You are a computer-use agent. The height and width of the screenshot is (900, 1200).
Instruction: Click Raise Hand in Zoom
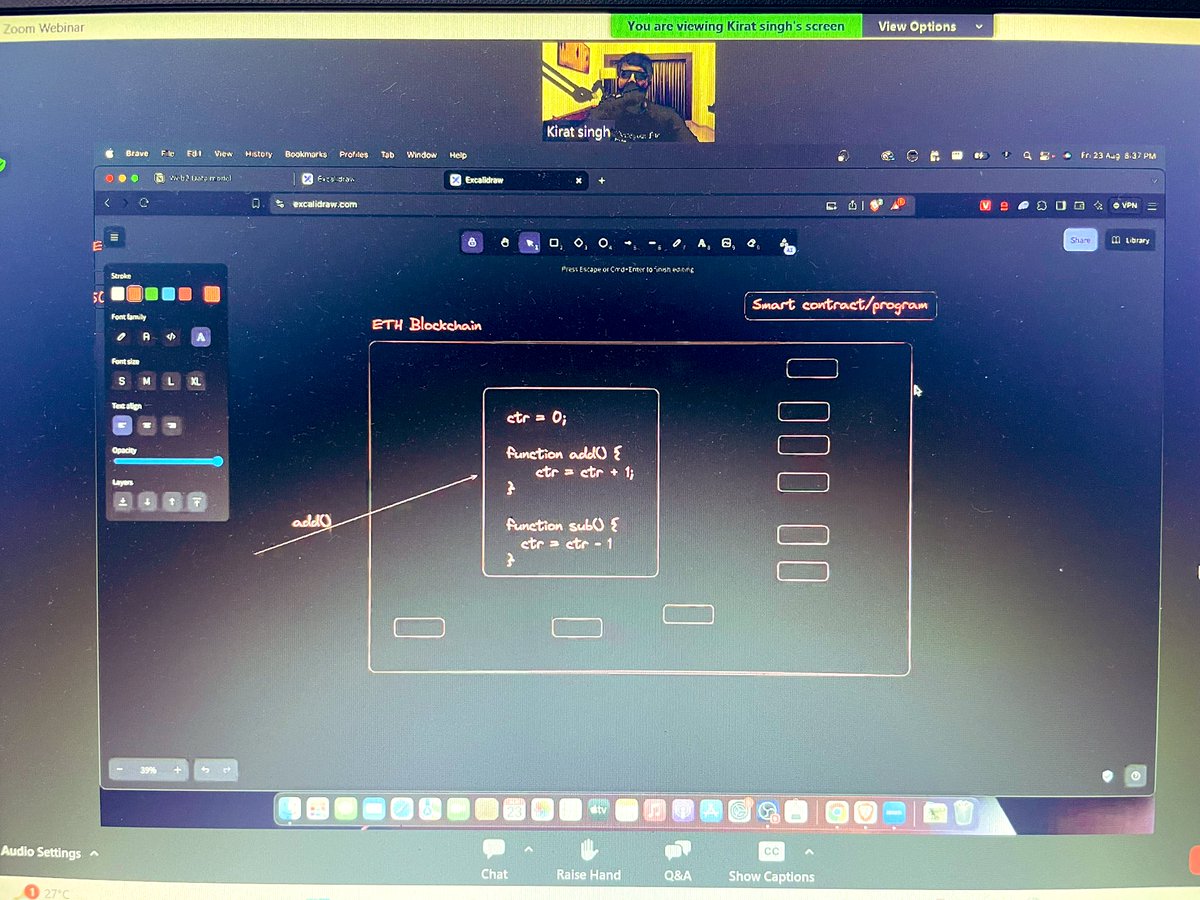588,859
